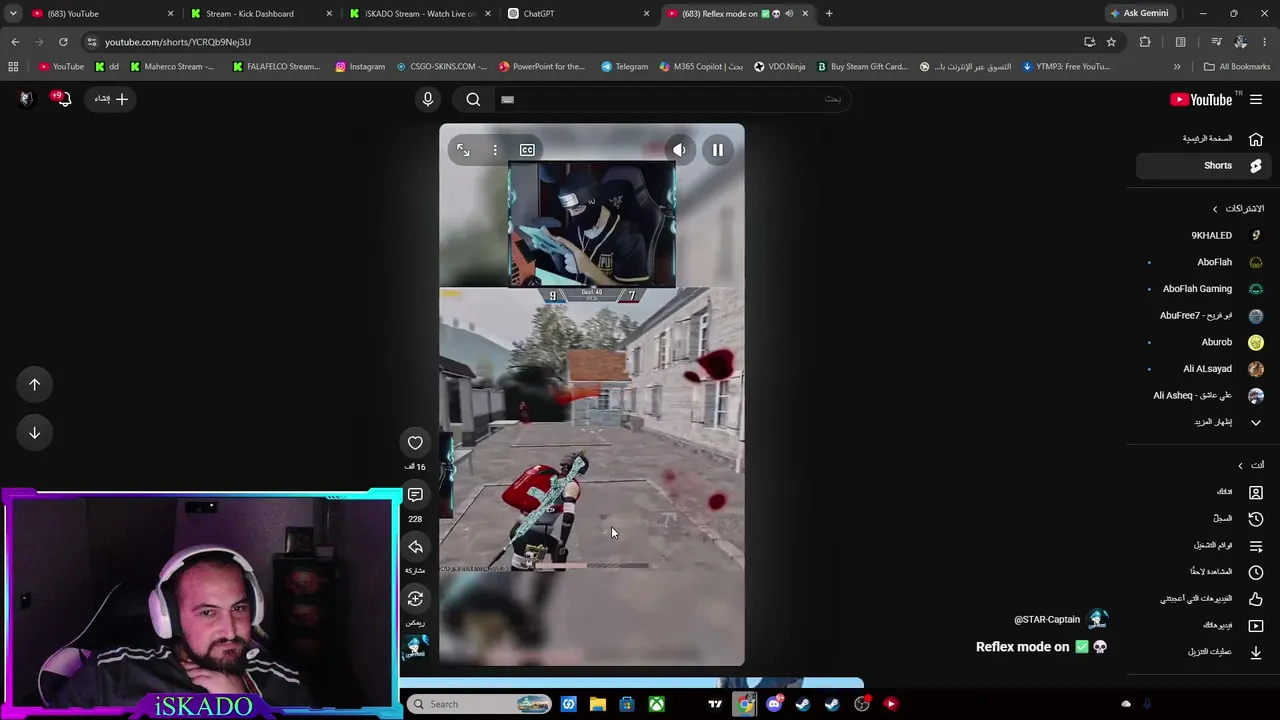Viewport: 1280px width, 720px height.
Task: Toggle the YouTube guide hamburger menu
Action: pyautogui.click(x=1256, y=99)
